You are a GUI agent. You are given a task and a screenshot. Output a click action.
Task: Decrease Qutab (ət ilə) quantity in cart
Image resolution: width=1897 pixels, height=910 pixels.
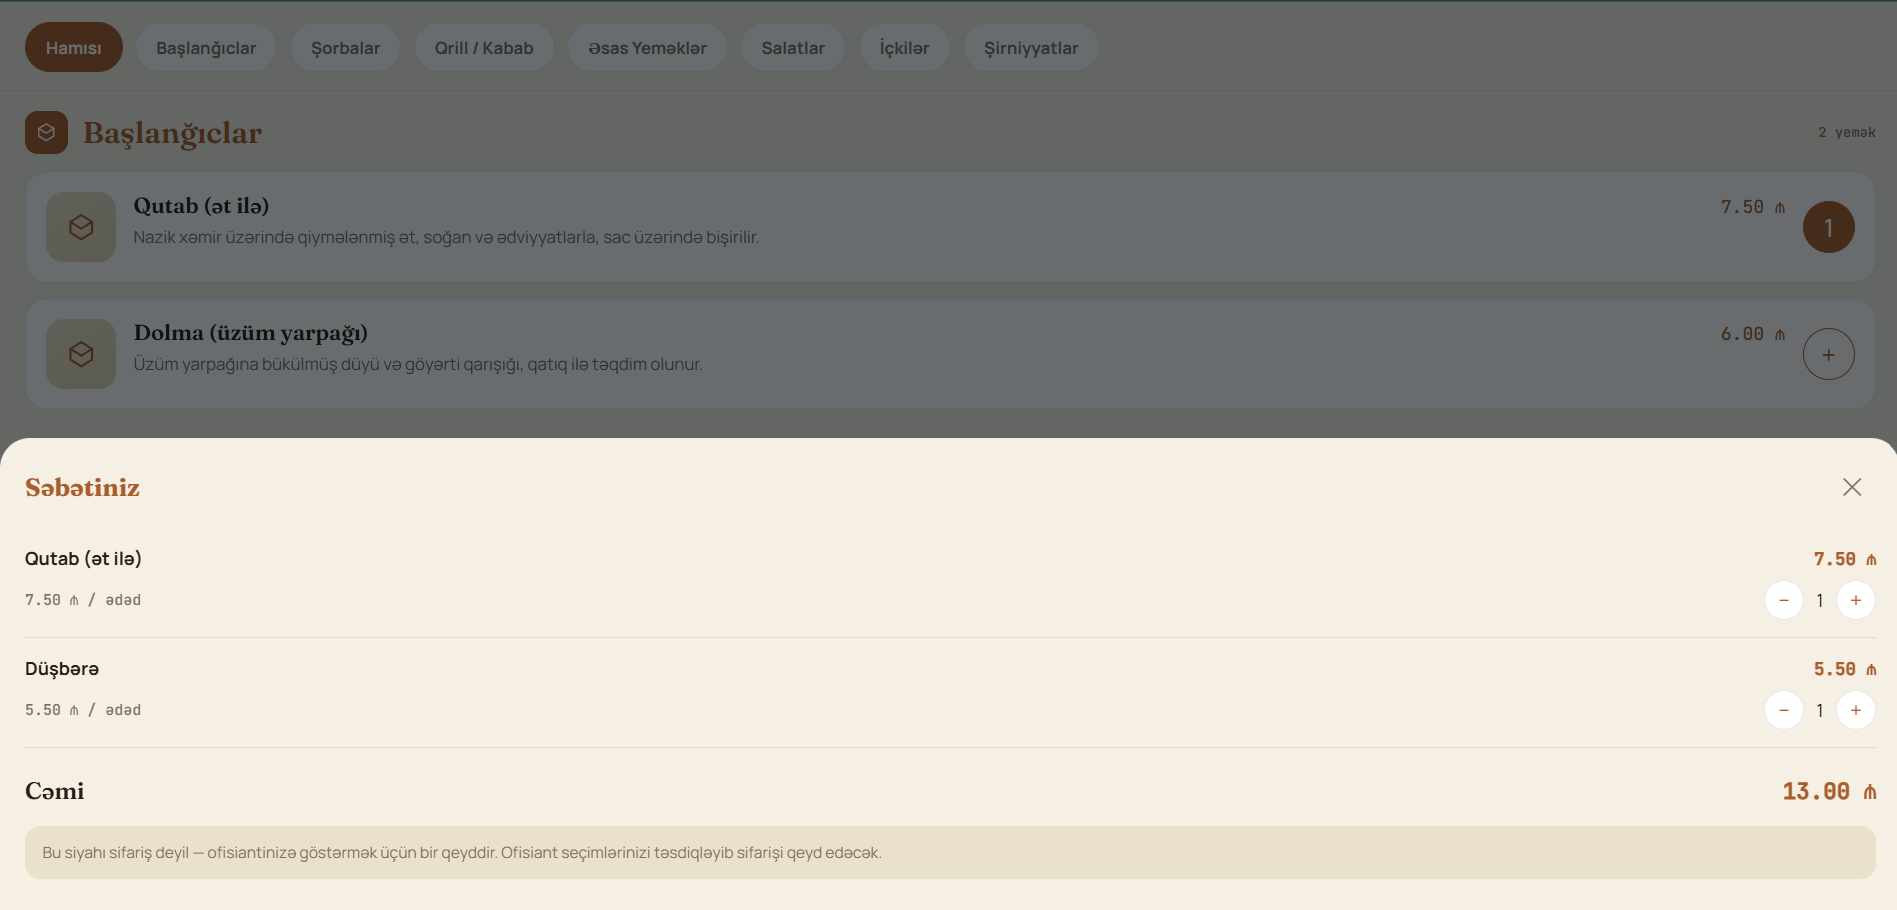pos(1784,600)
